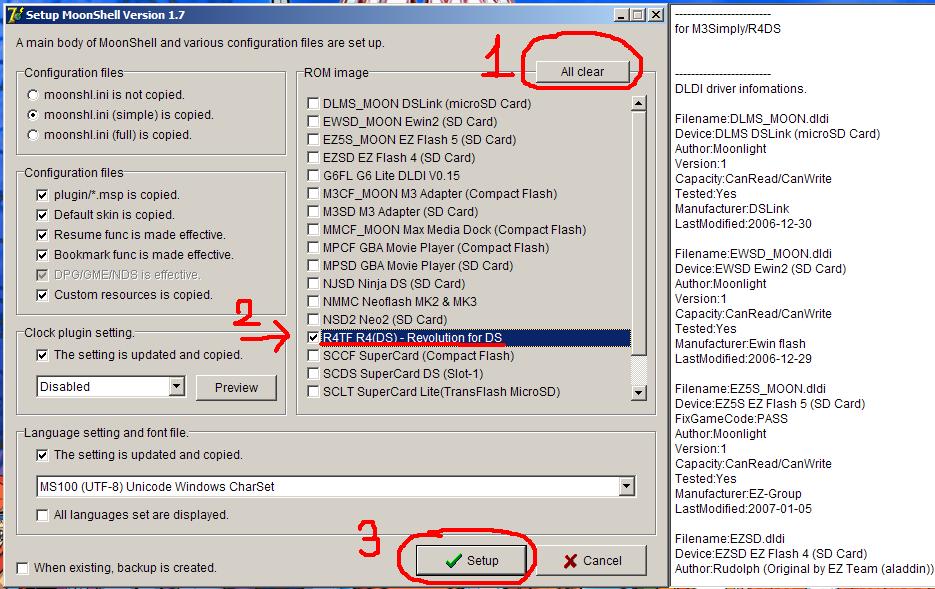Toggle 'Resume func is made effective' checkbox
935x589 pixels.
[x=42, y=235]
